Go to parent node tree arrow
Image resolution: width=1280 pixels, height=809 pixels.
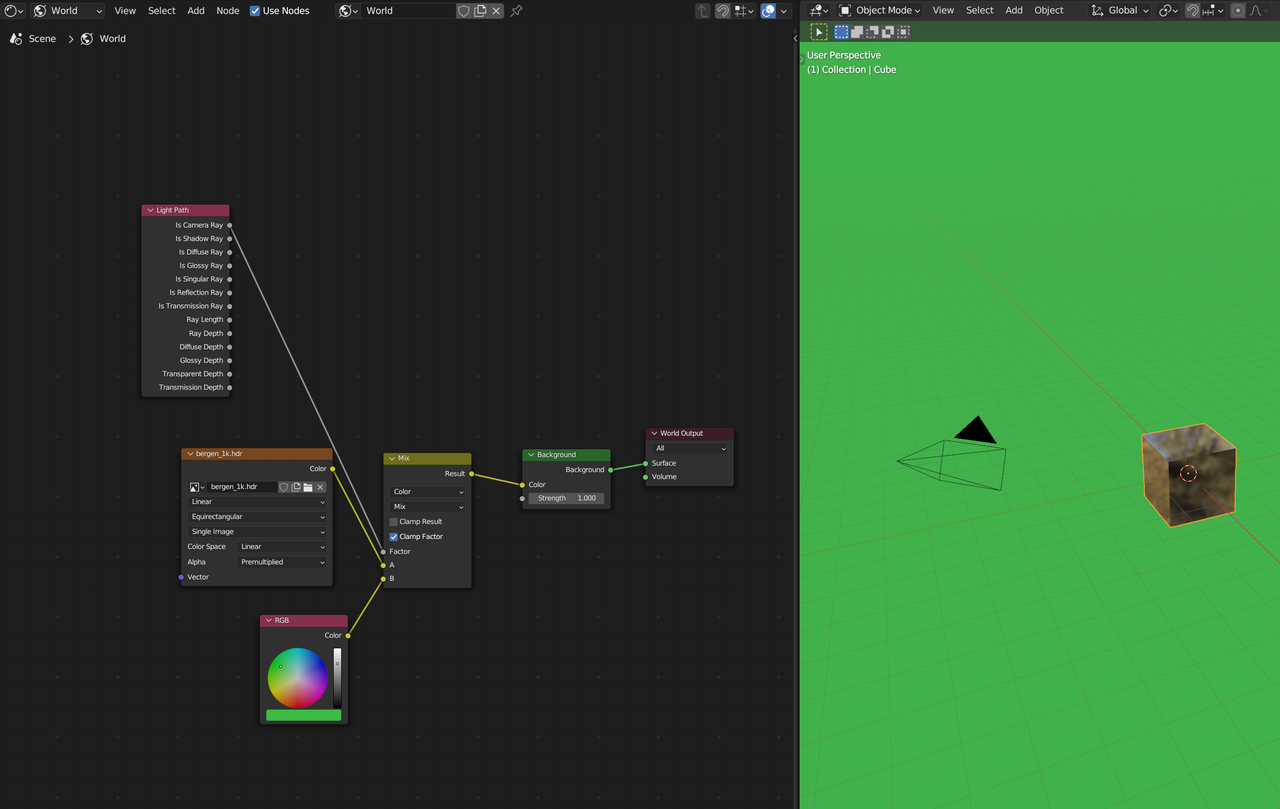(702, 11)
